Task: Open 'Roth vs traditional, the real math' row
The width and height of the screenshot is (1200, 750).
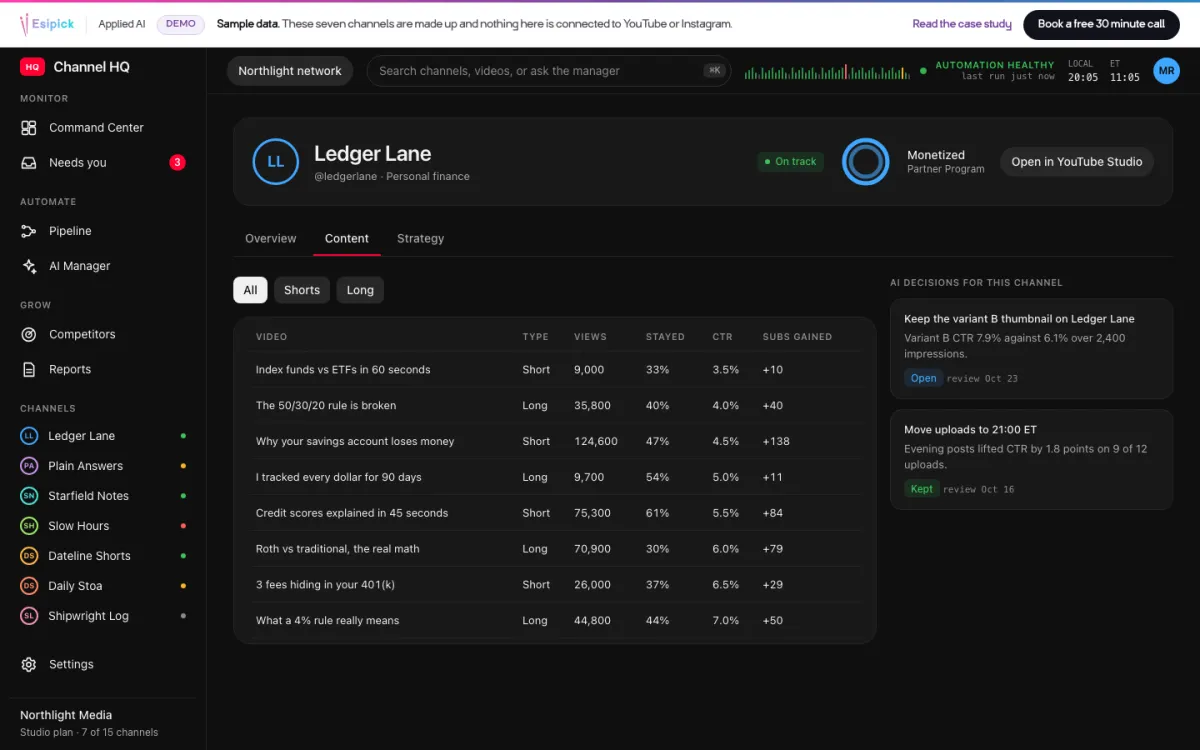Action: 554,549
